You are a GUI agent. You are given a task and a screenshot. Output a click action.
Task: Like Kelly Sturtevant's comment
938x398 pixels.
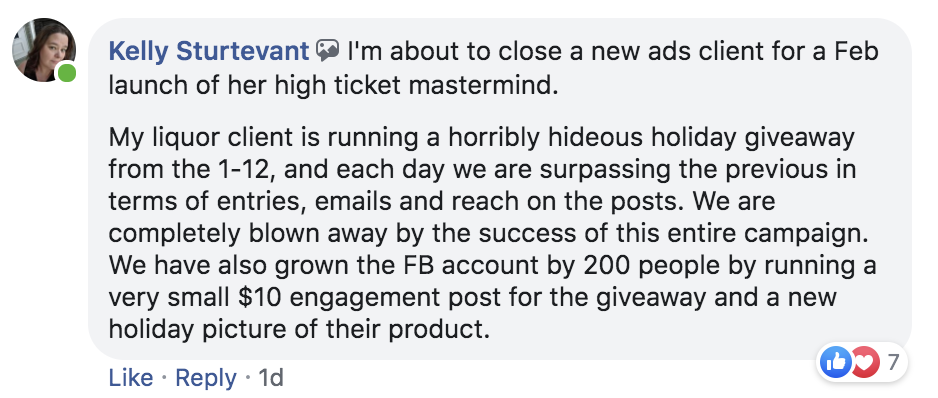tap(131, 378)
